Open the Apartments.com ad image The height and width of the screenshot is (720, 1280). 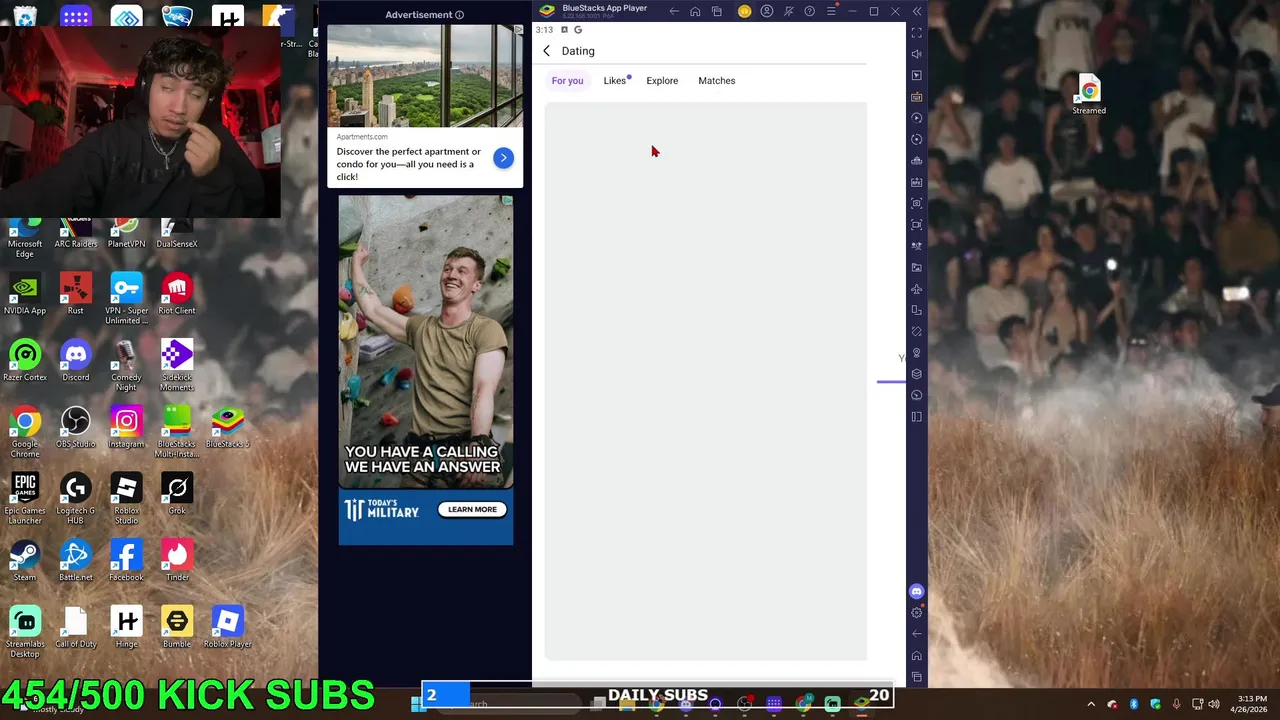425,76
